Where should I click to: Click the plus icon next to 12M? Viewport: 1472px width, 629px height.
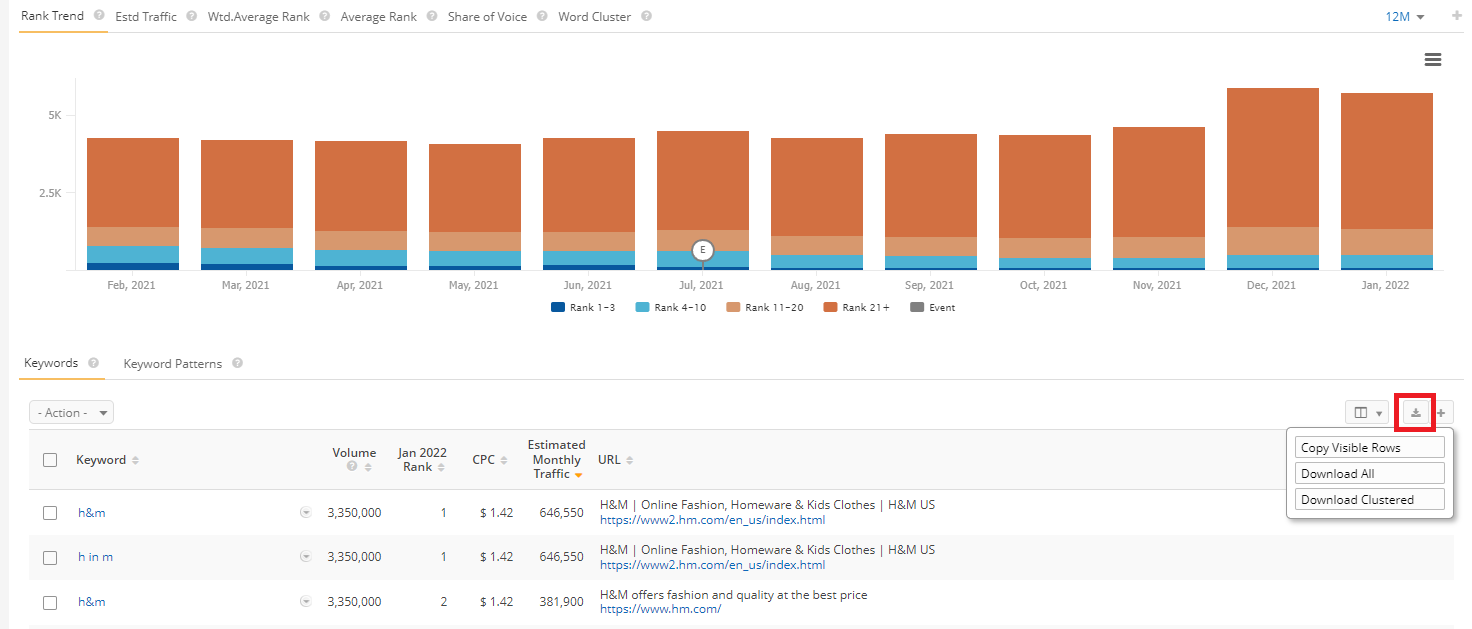coord(1456,17)
